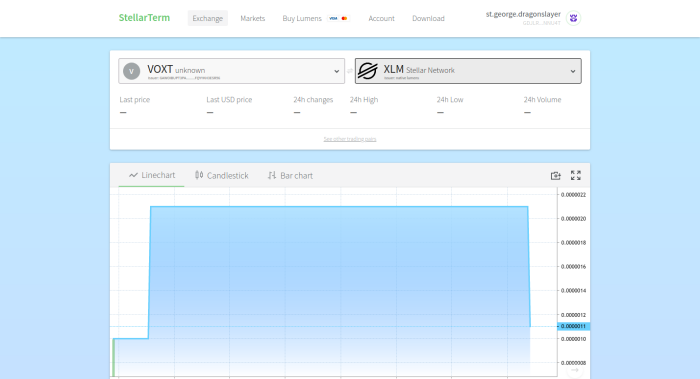Open the Account page
This screenshot has width=700, height=379.
(381, 18)
